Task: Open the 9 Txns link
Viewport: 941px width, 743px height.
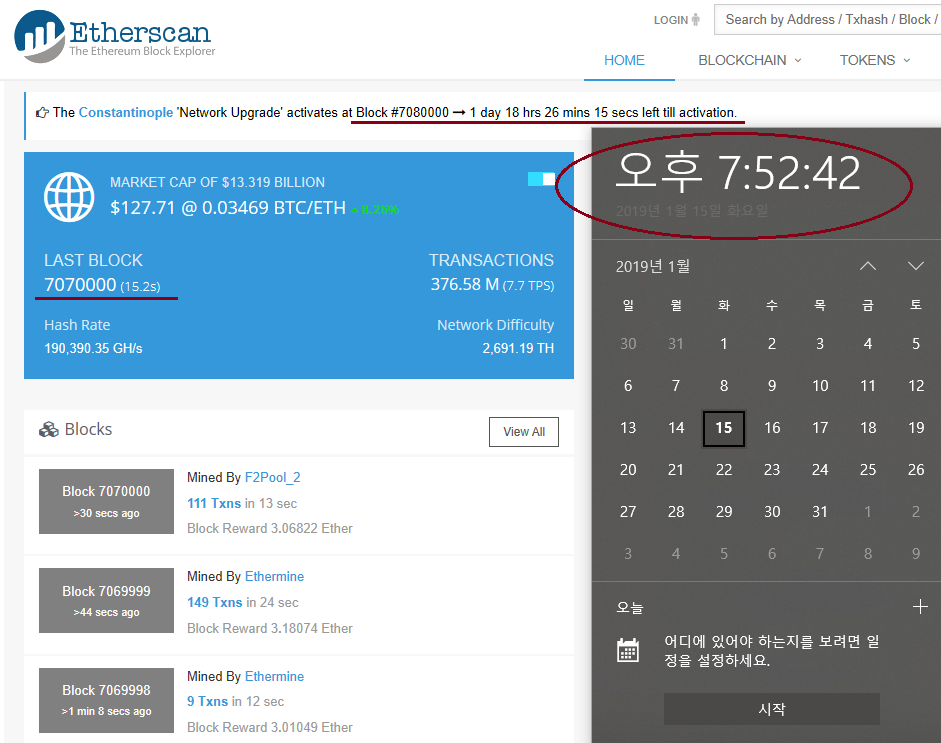Action: pyautogui.click(x=207, y=701)
